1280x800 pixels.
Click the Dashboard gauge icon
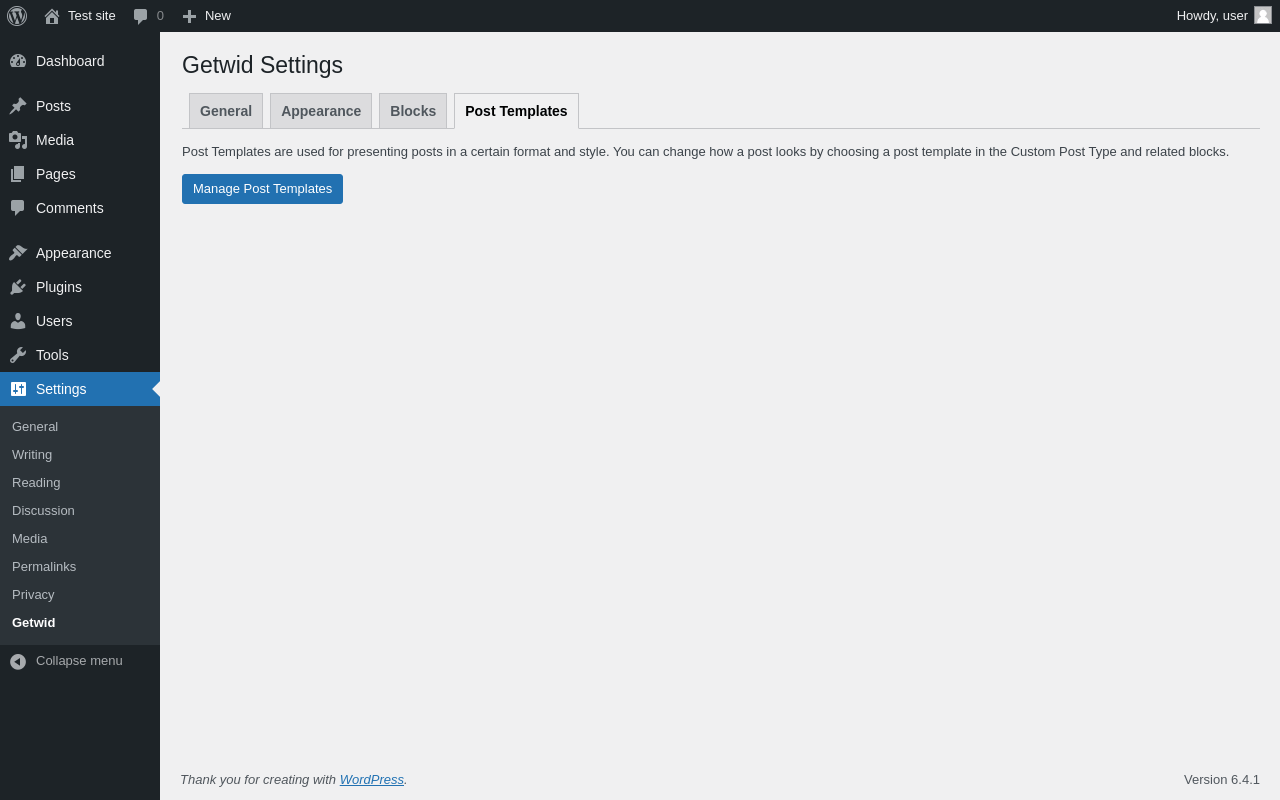pos(18,61)
